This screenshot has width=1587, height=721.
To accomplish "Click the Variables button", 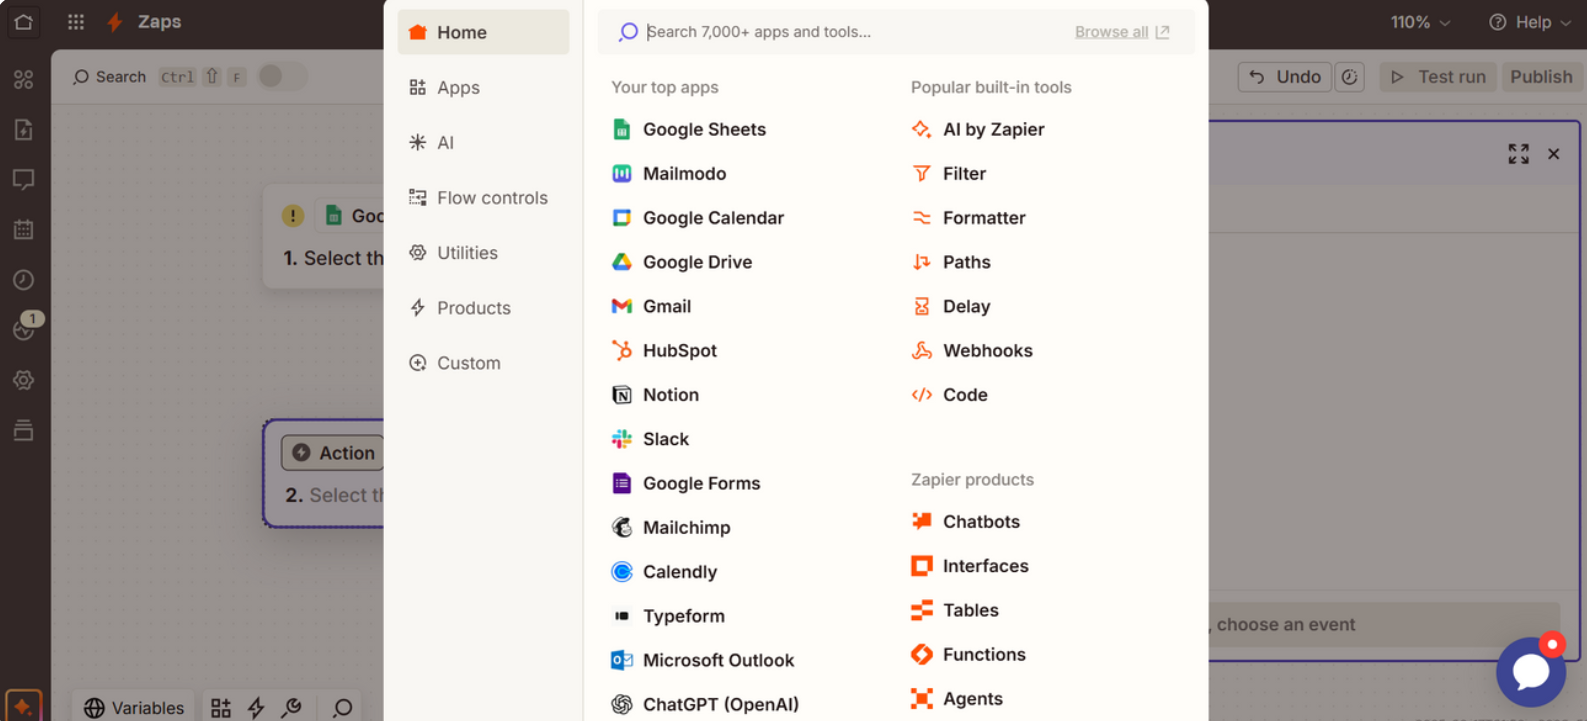I will click(134, 708).
